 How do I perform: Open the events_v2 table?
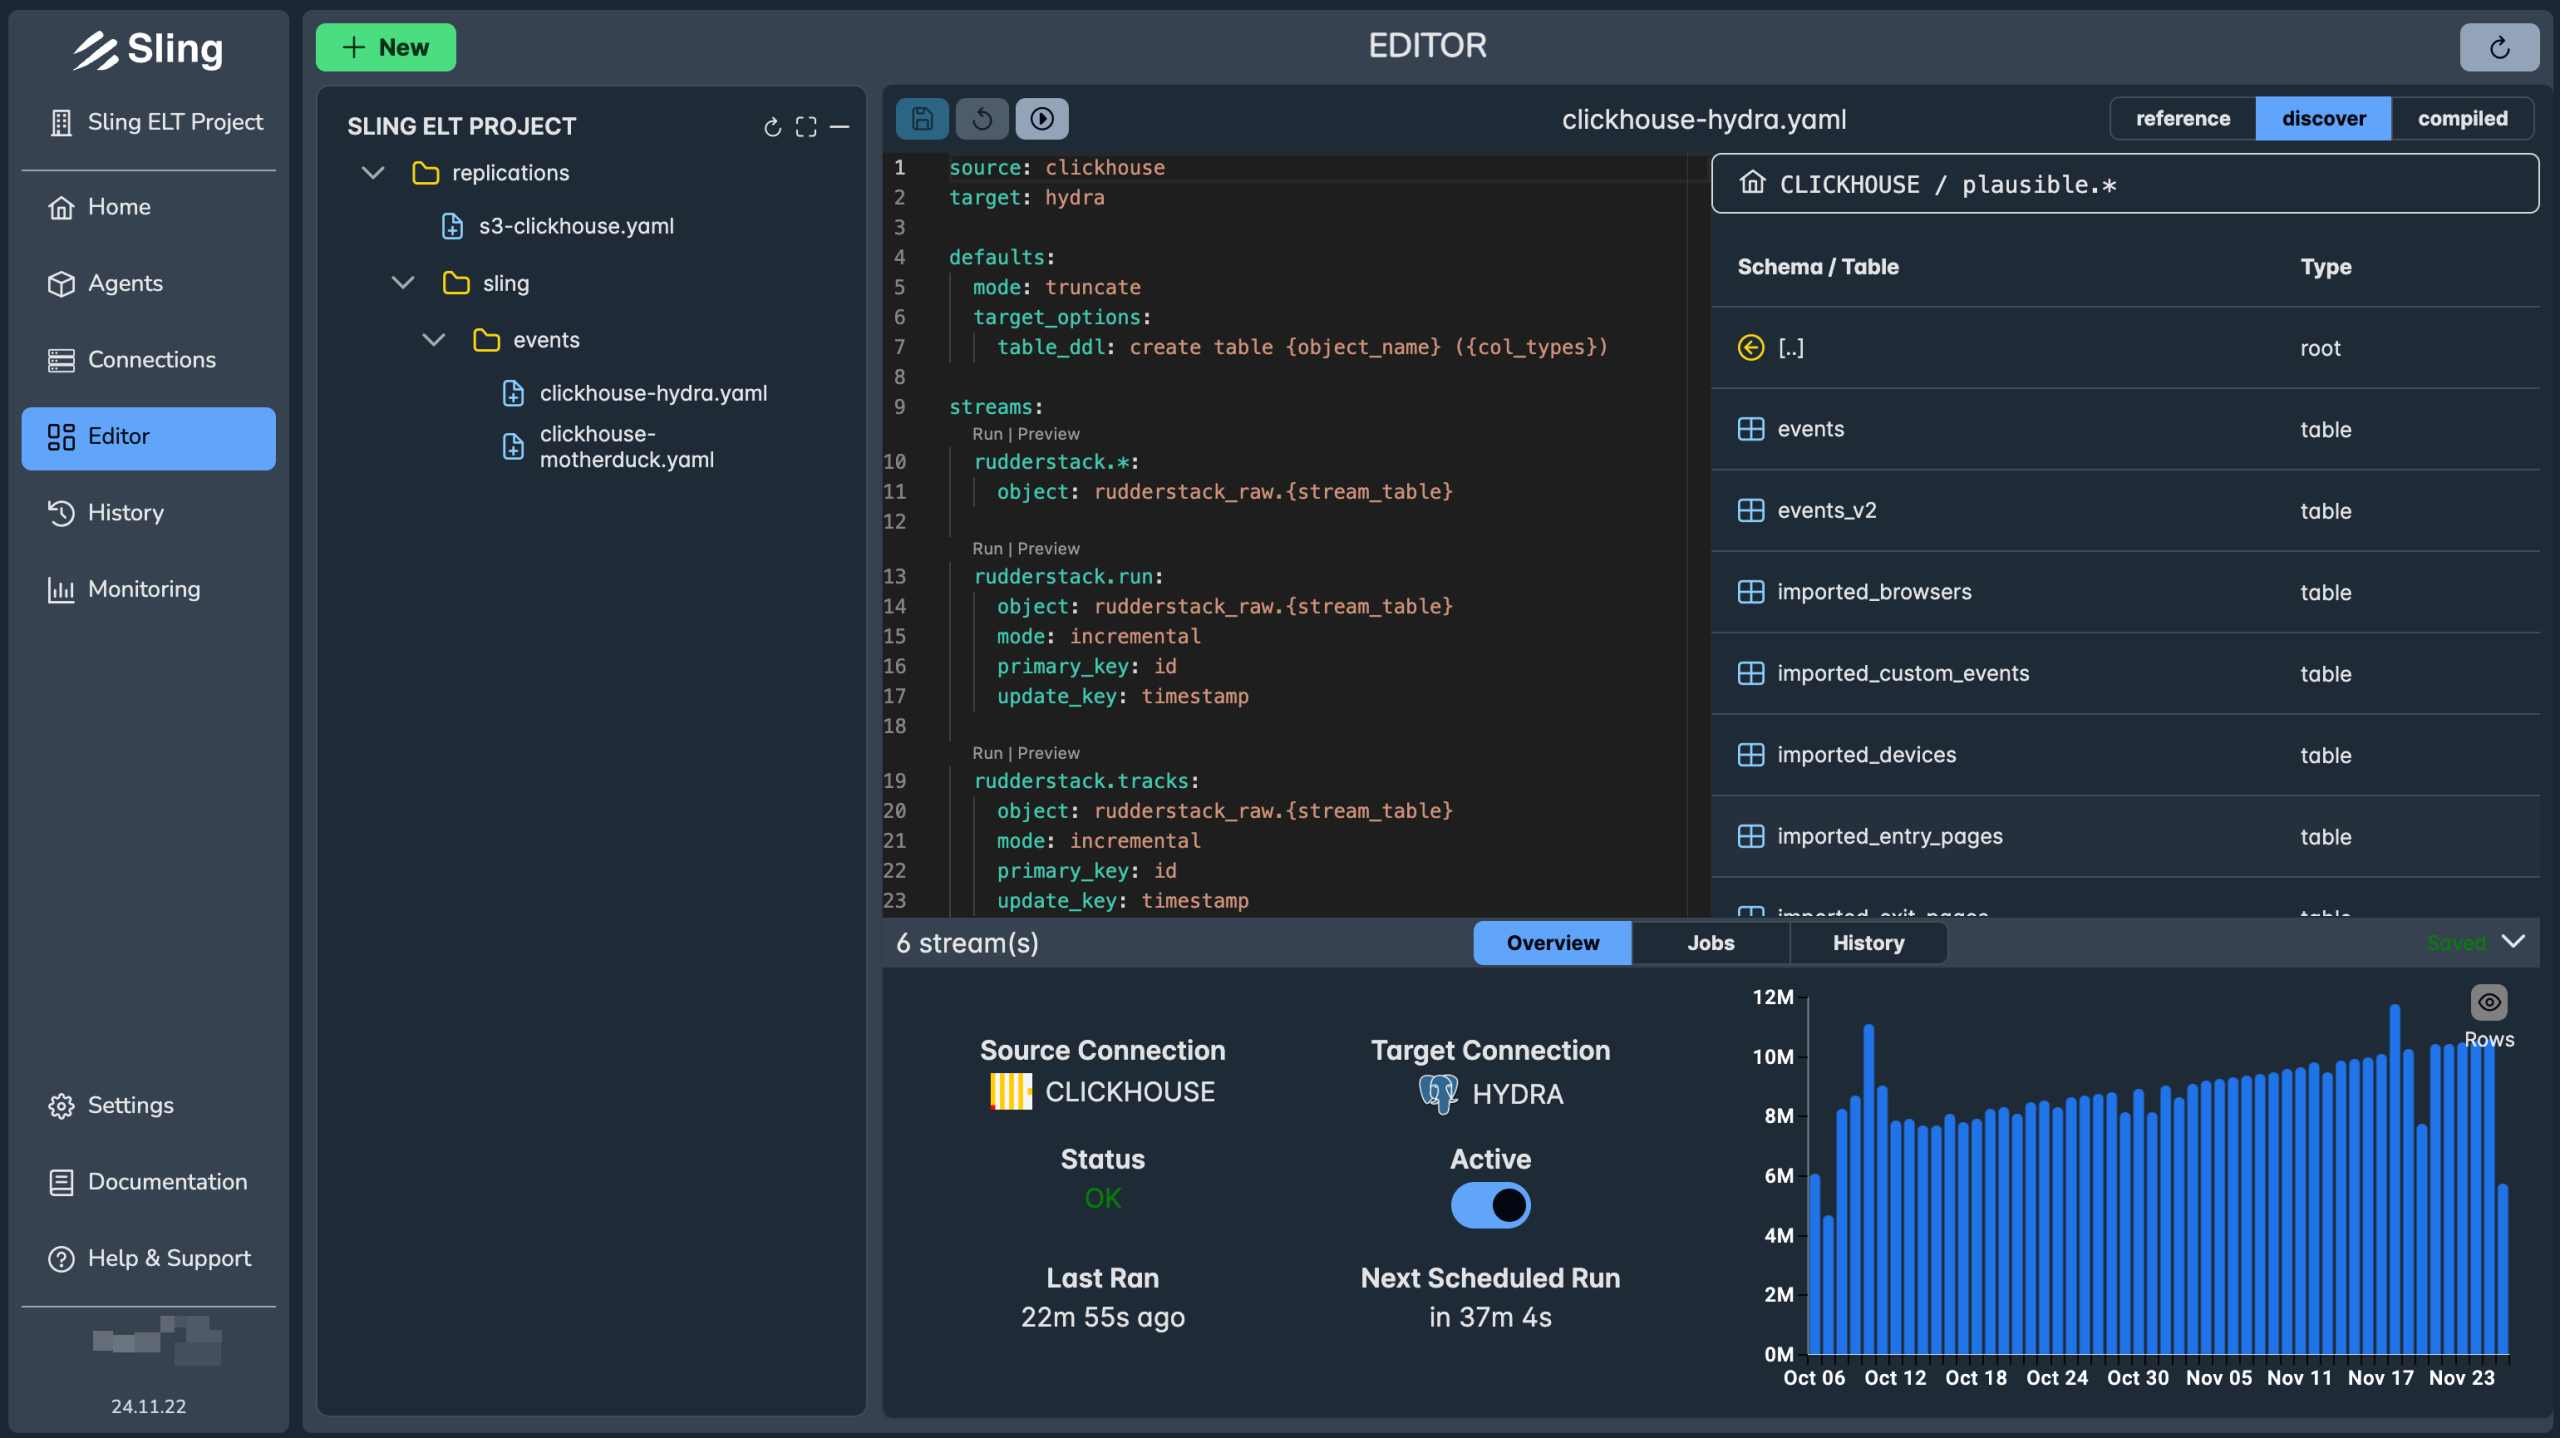pos(2125,511)
